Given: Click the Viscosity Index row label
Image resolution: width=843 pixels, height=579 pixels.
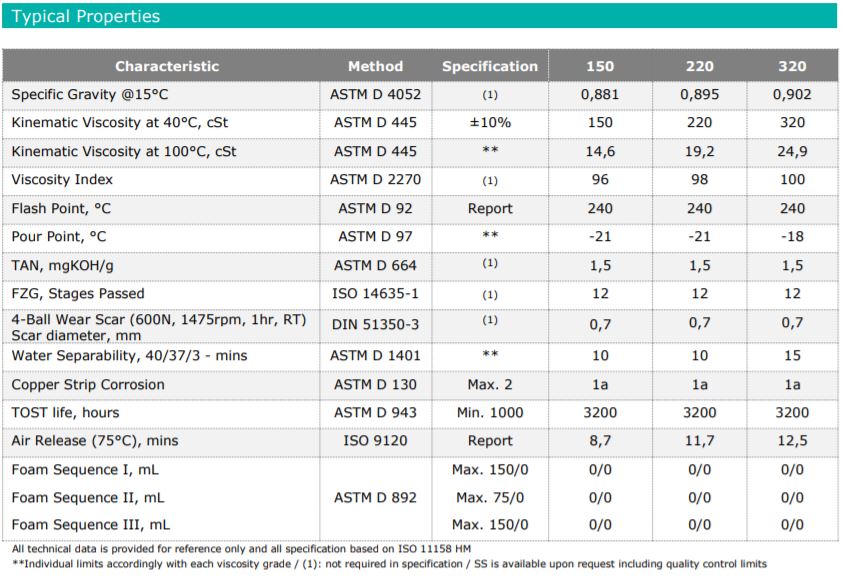Looking at the screenshot, I should pos(62,180).
